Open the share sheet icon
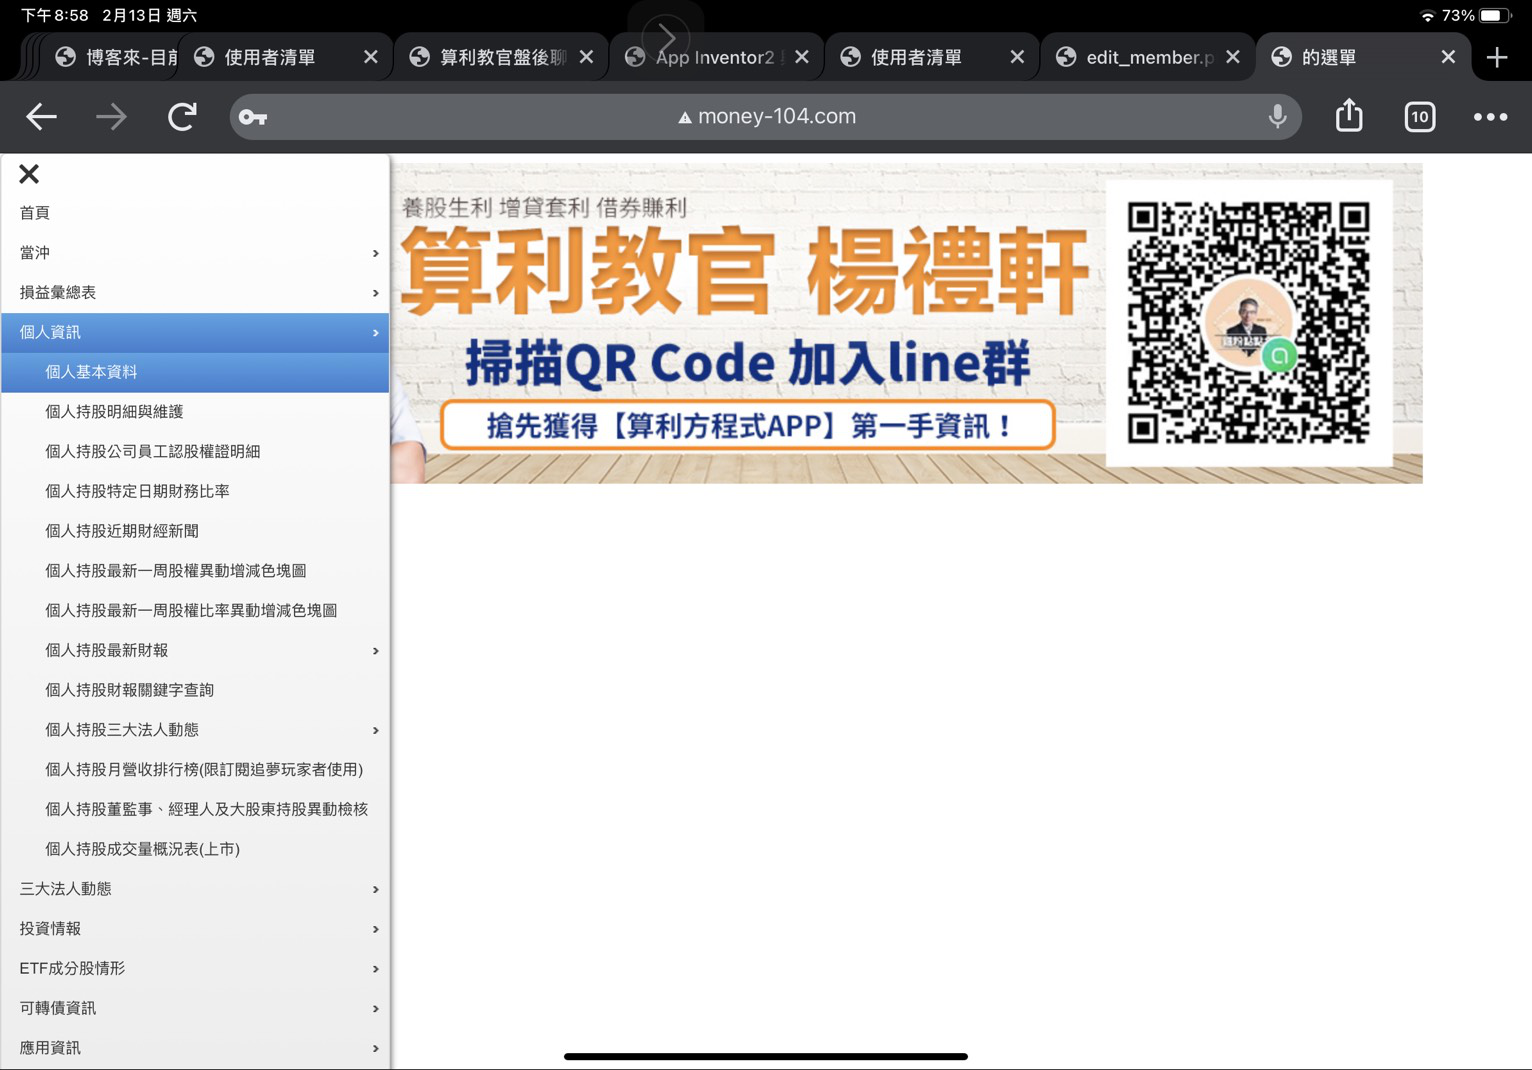 (x=1349, y=116)
